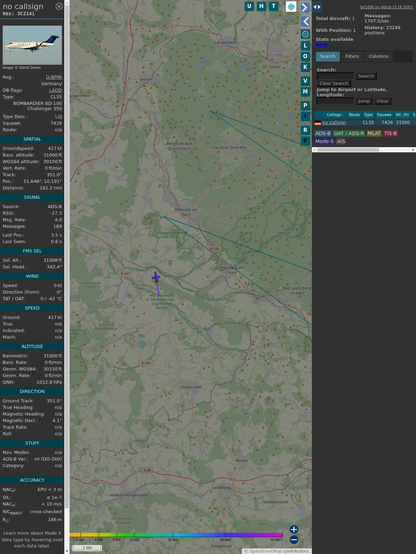This screenshot has height=554, width=416.
Task: Click the Pos. 51.648°, 10.191° coordinates
Action: [x=42, y=181]
